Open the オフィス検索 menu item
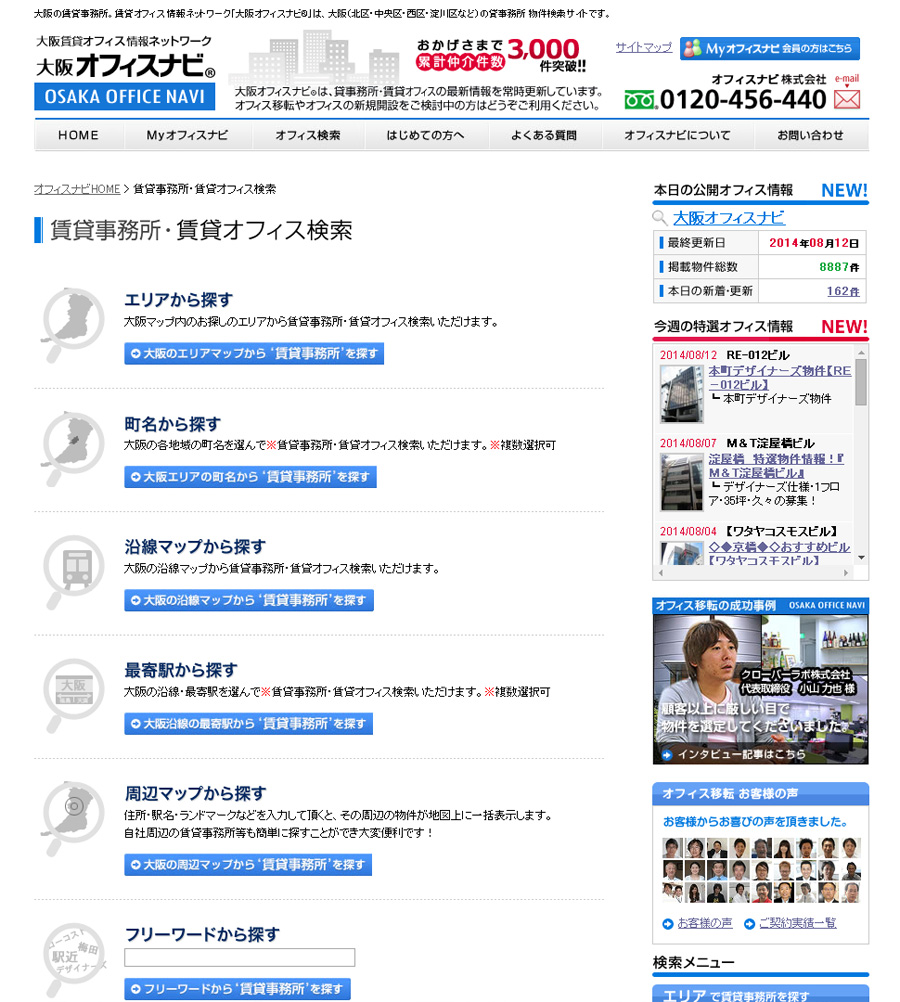 308,135
